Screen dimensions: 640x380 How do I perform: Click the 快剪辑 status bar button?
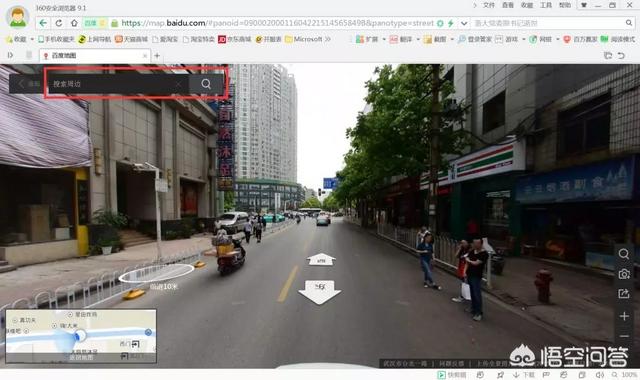(x=452, y=375)
